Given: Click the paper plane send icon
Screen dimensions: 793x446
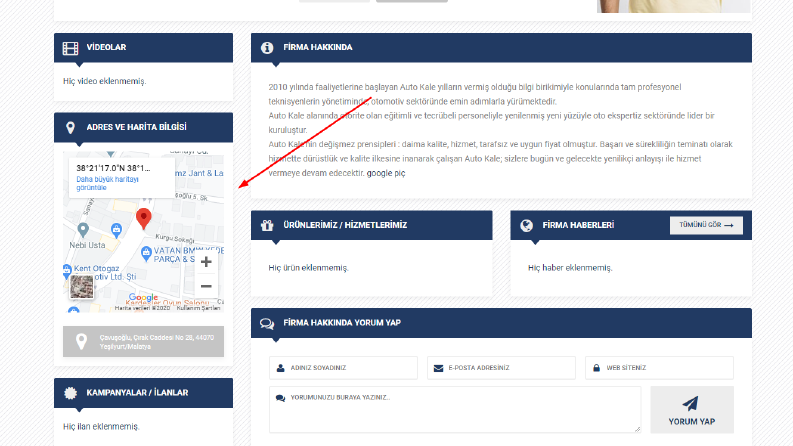Looking at the screenshot, I should (x=691, y=404).
